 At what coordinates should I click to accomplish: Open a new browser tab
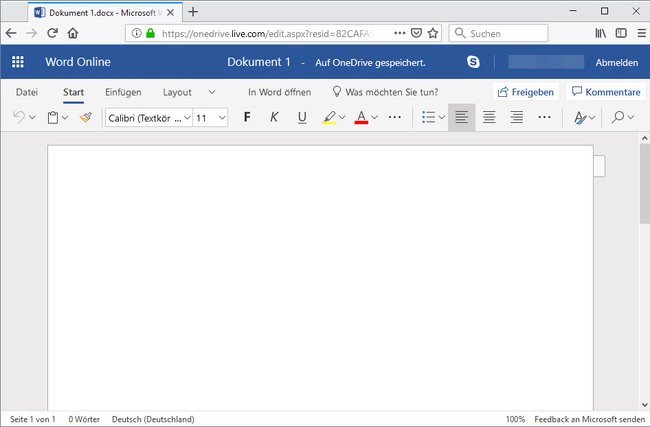[193, 12]
